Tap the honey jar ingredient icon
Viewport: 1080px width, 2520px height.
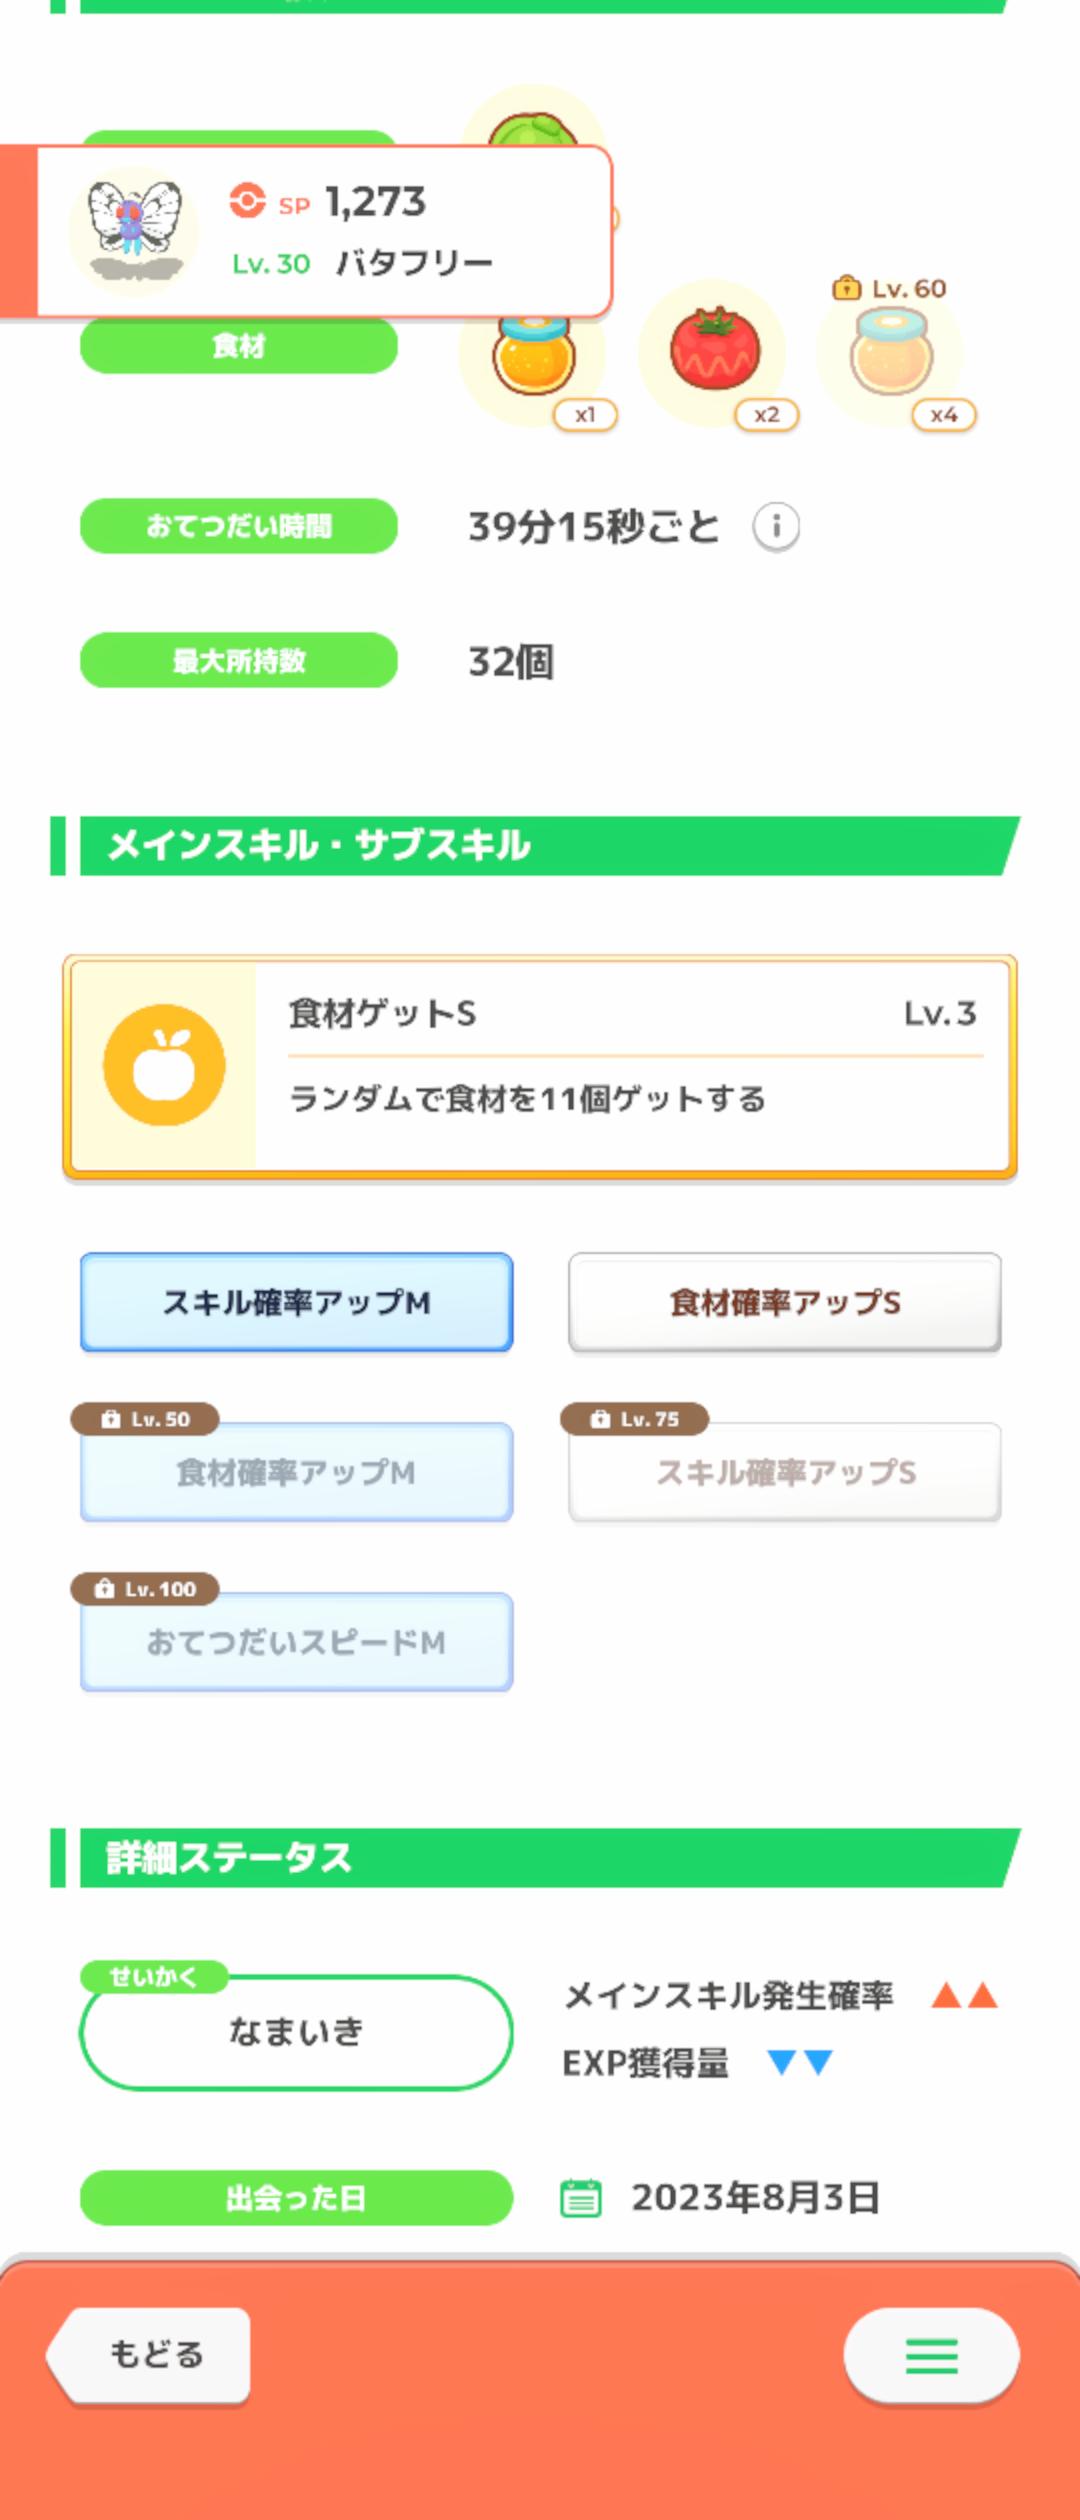[x=534, y=355]
